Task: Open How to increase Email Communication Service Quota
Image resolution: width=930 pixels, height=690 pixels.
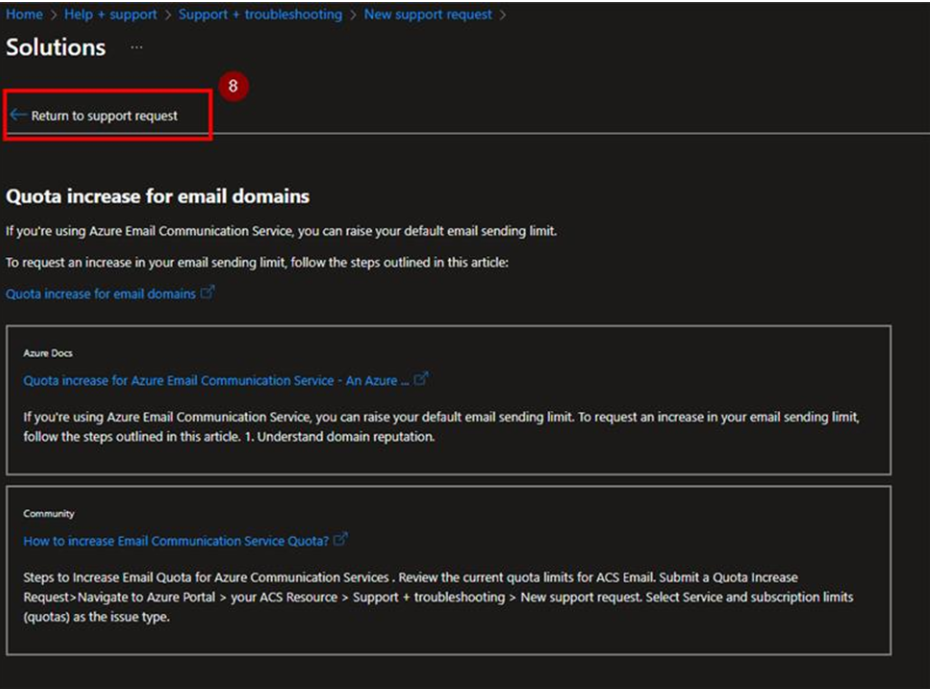Action: tap(176, 541)
